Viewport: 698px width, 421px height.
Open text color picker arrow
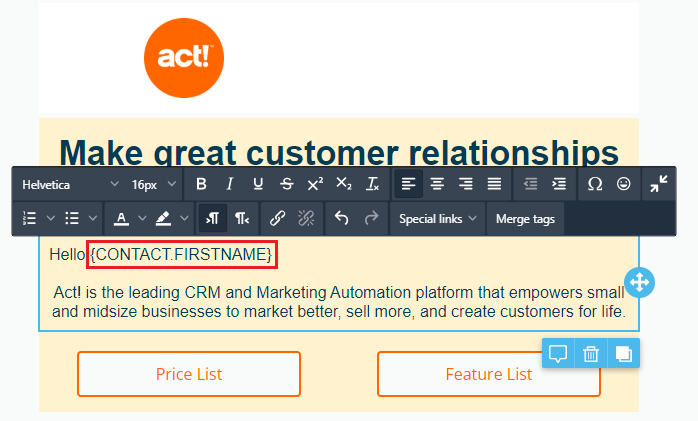tap(142, 219)
